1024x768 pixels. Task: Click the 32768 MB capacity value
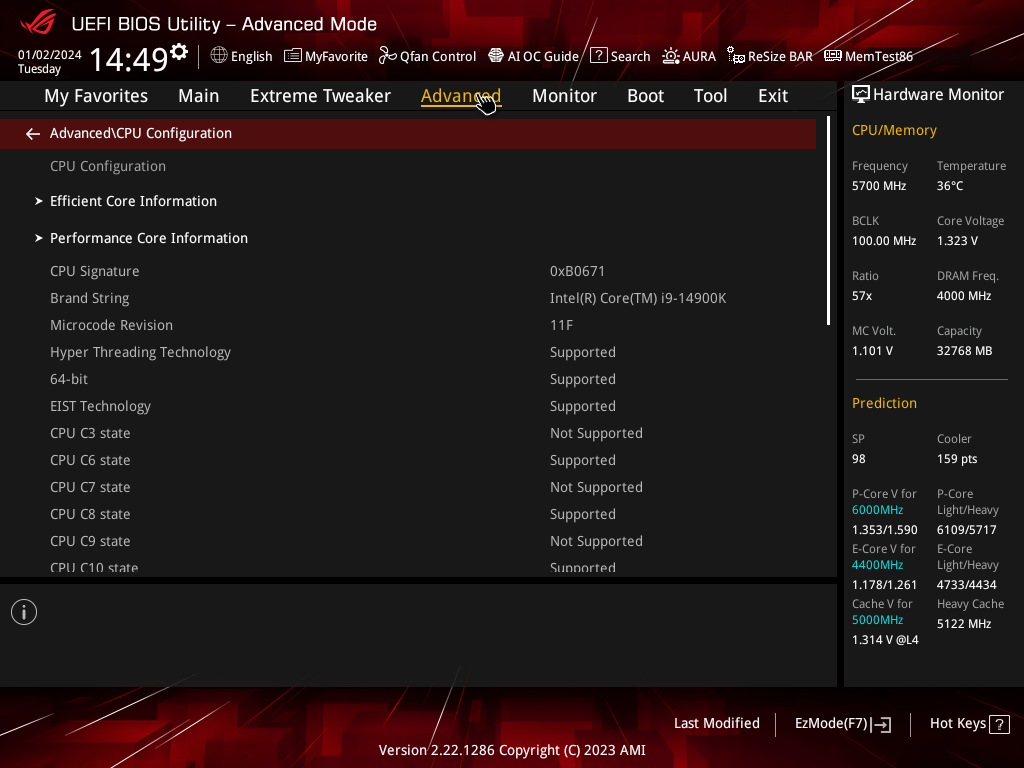point(965,351)
